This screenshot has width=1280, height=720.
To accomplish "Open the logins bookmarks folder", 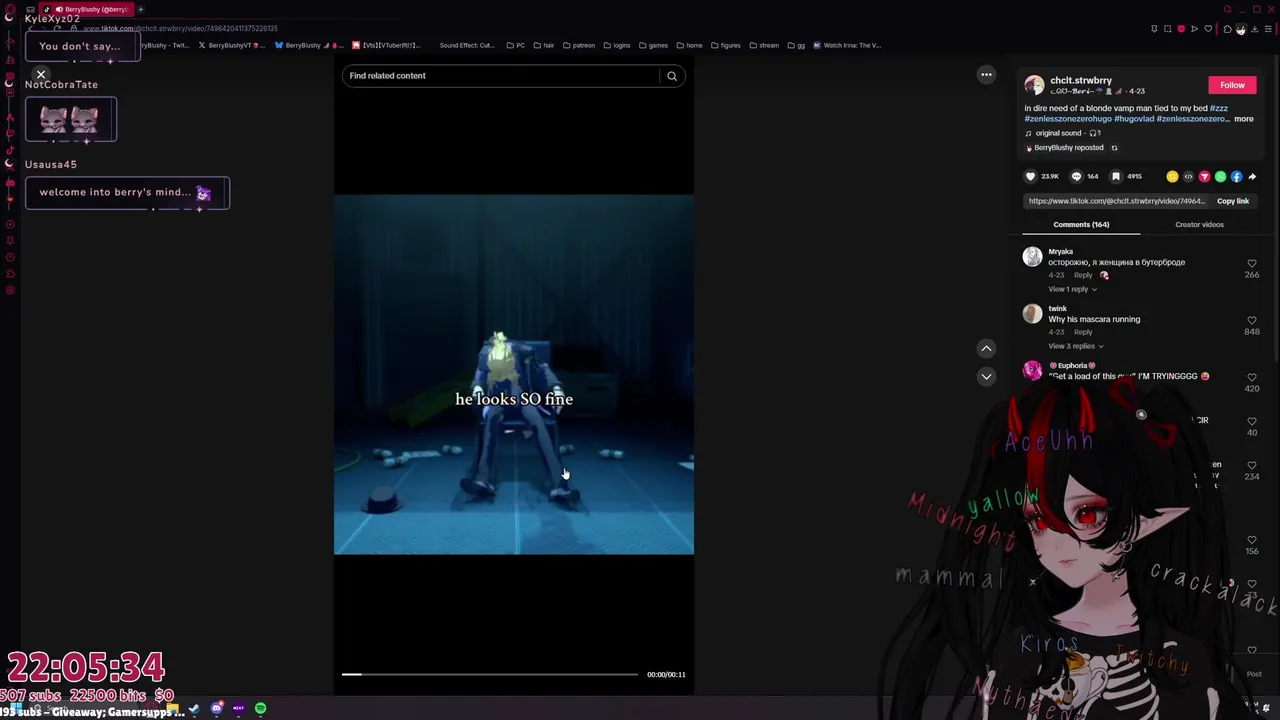I will click(x=617, y=45).
